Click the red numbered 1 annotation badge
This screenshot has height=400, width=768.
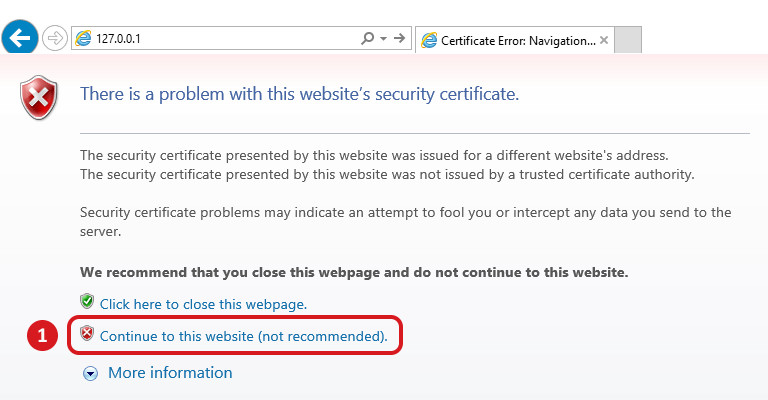click(42, 336)
